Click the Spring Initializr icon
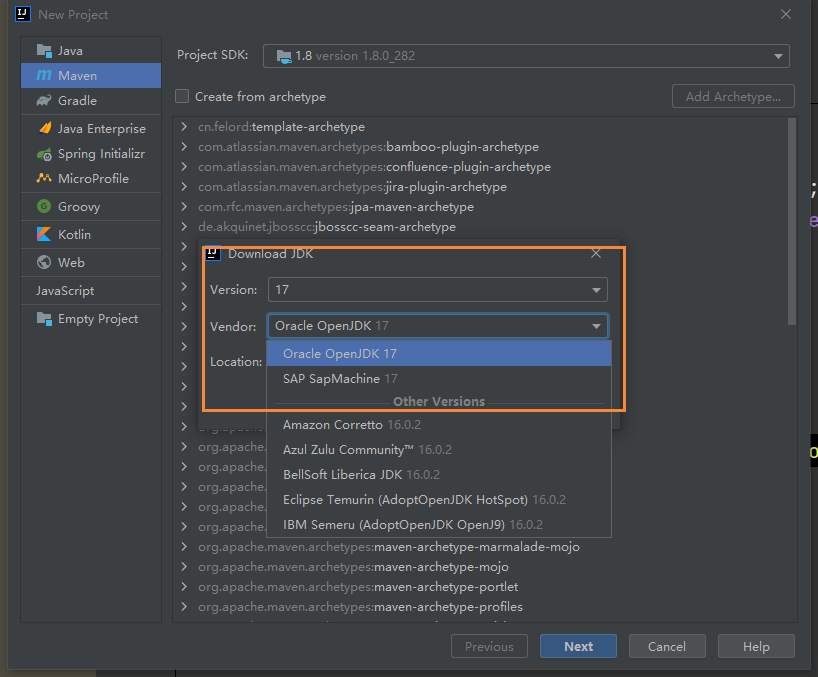Screen dimensions: 818x677 [43, 155]
